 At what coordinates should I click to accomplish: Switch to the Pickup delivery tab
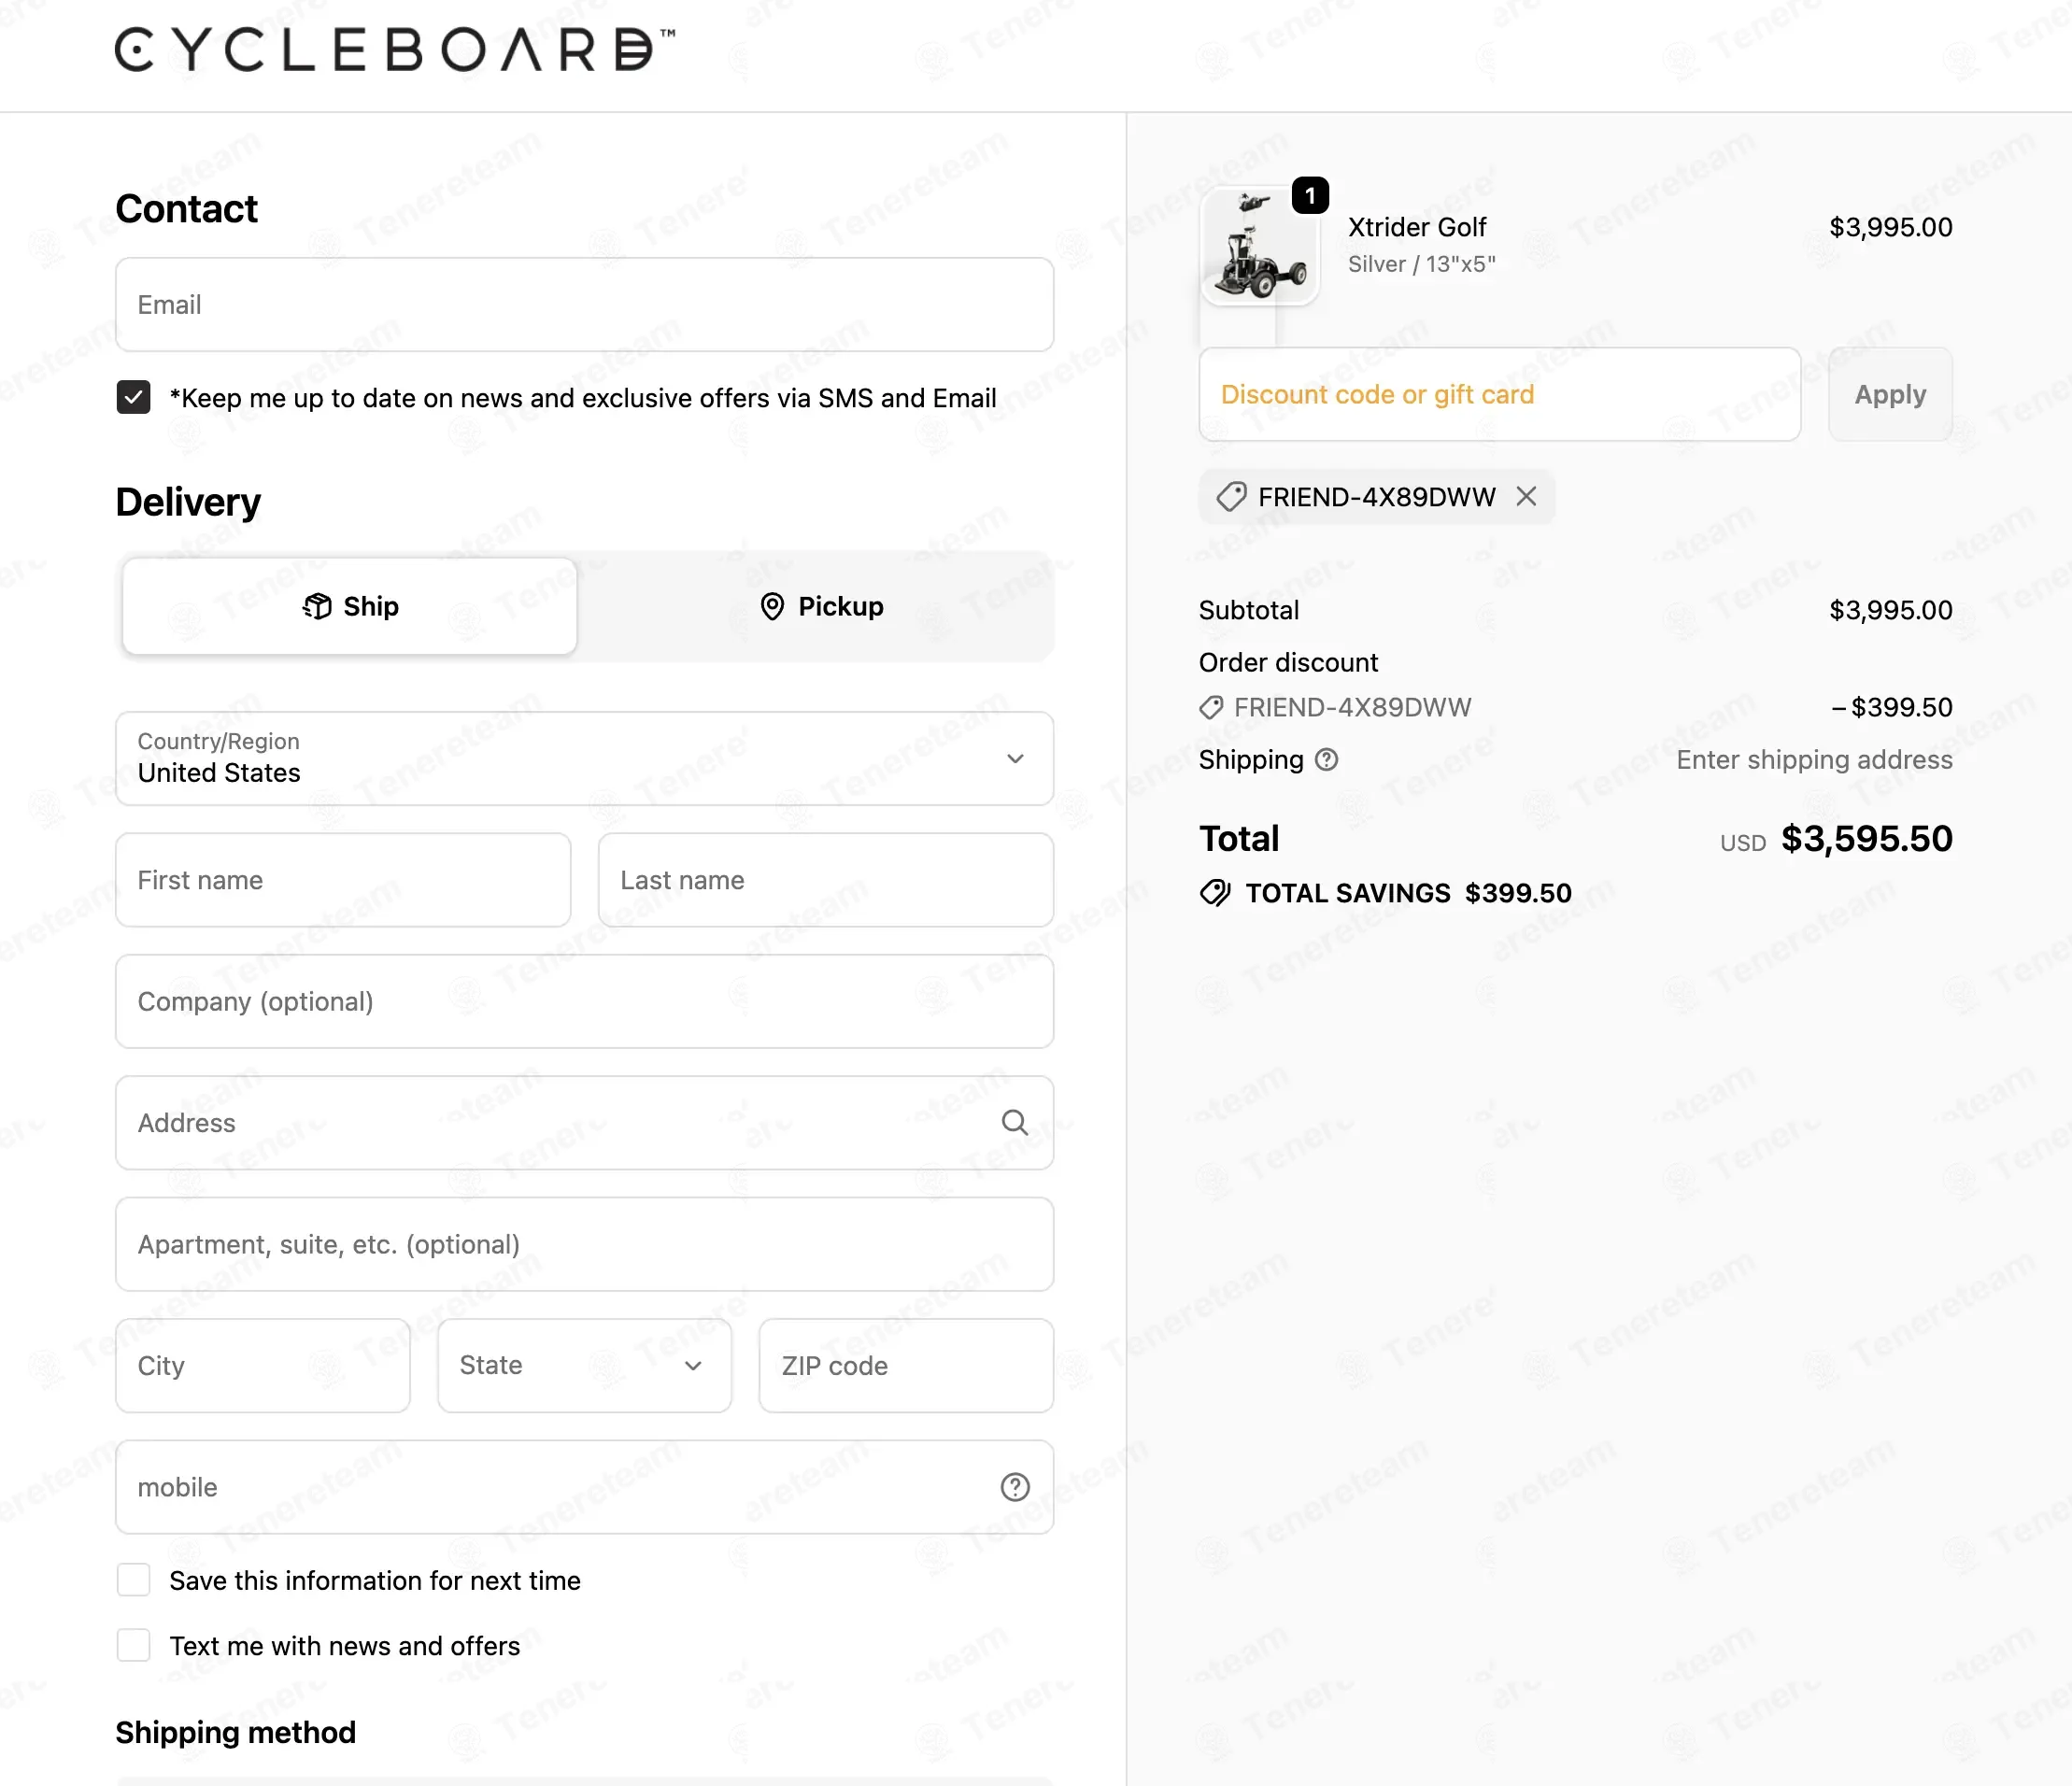820,606
